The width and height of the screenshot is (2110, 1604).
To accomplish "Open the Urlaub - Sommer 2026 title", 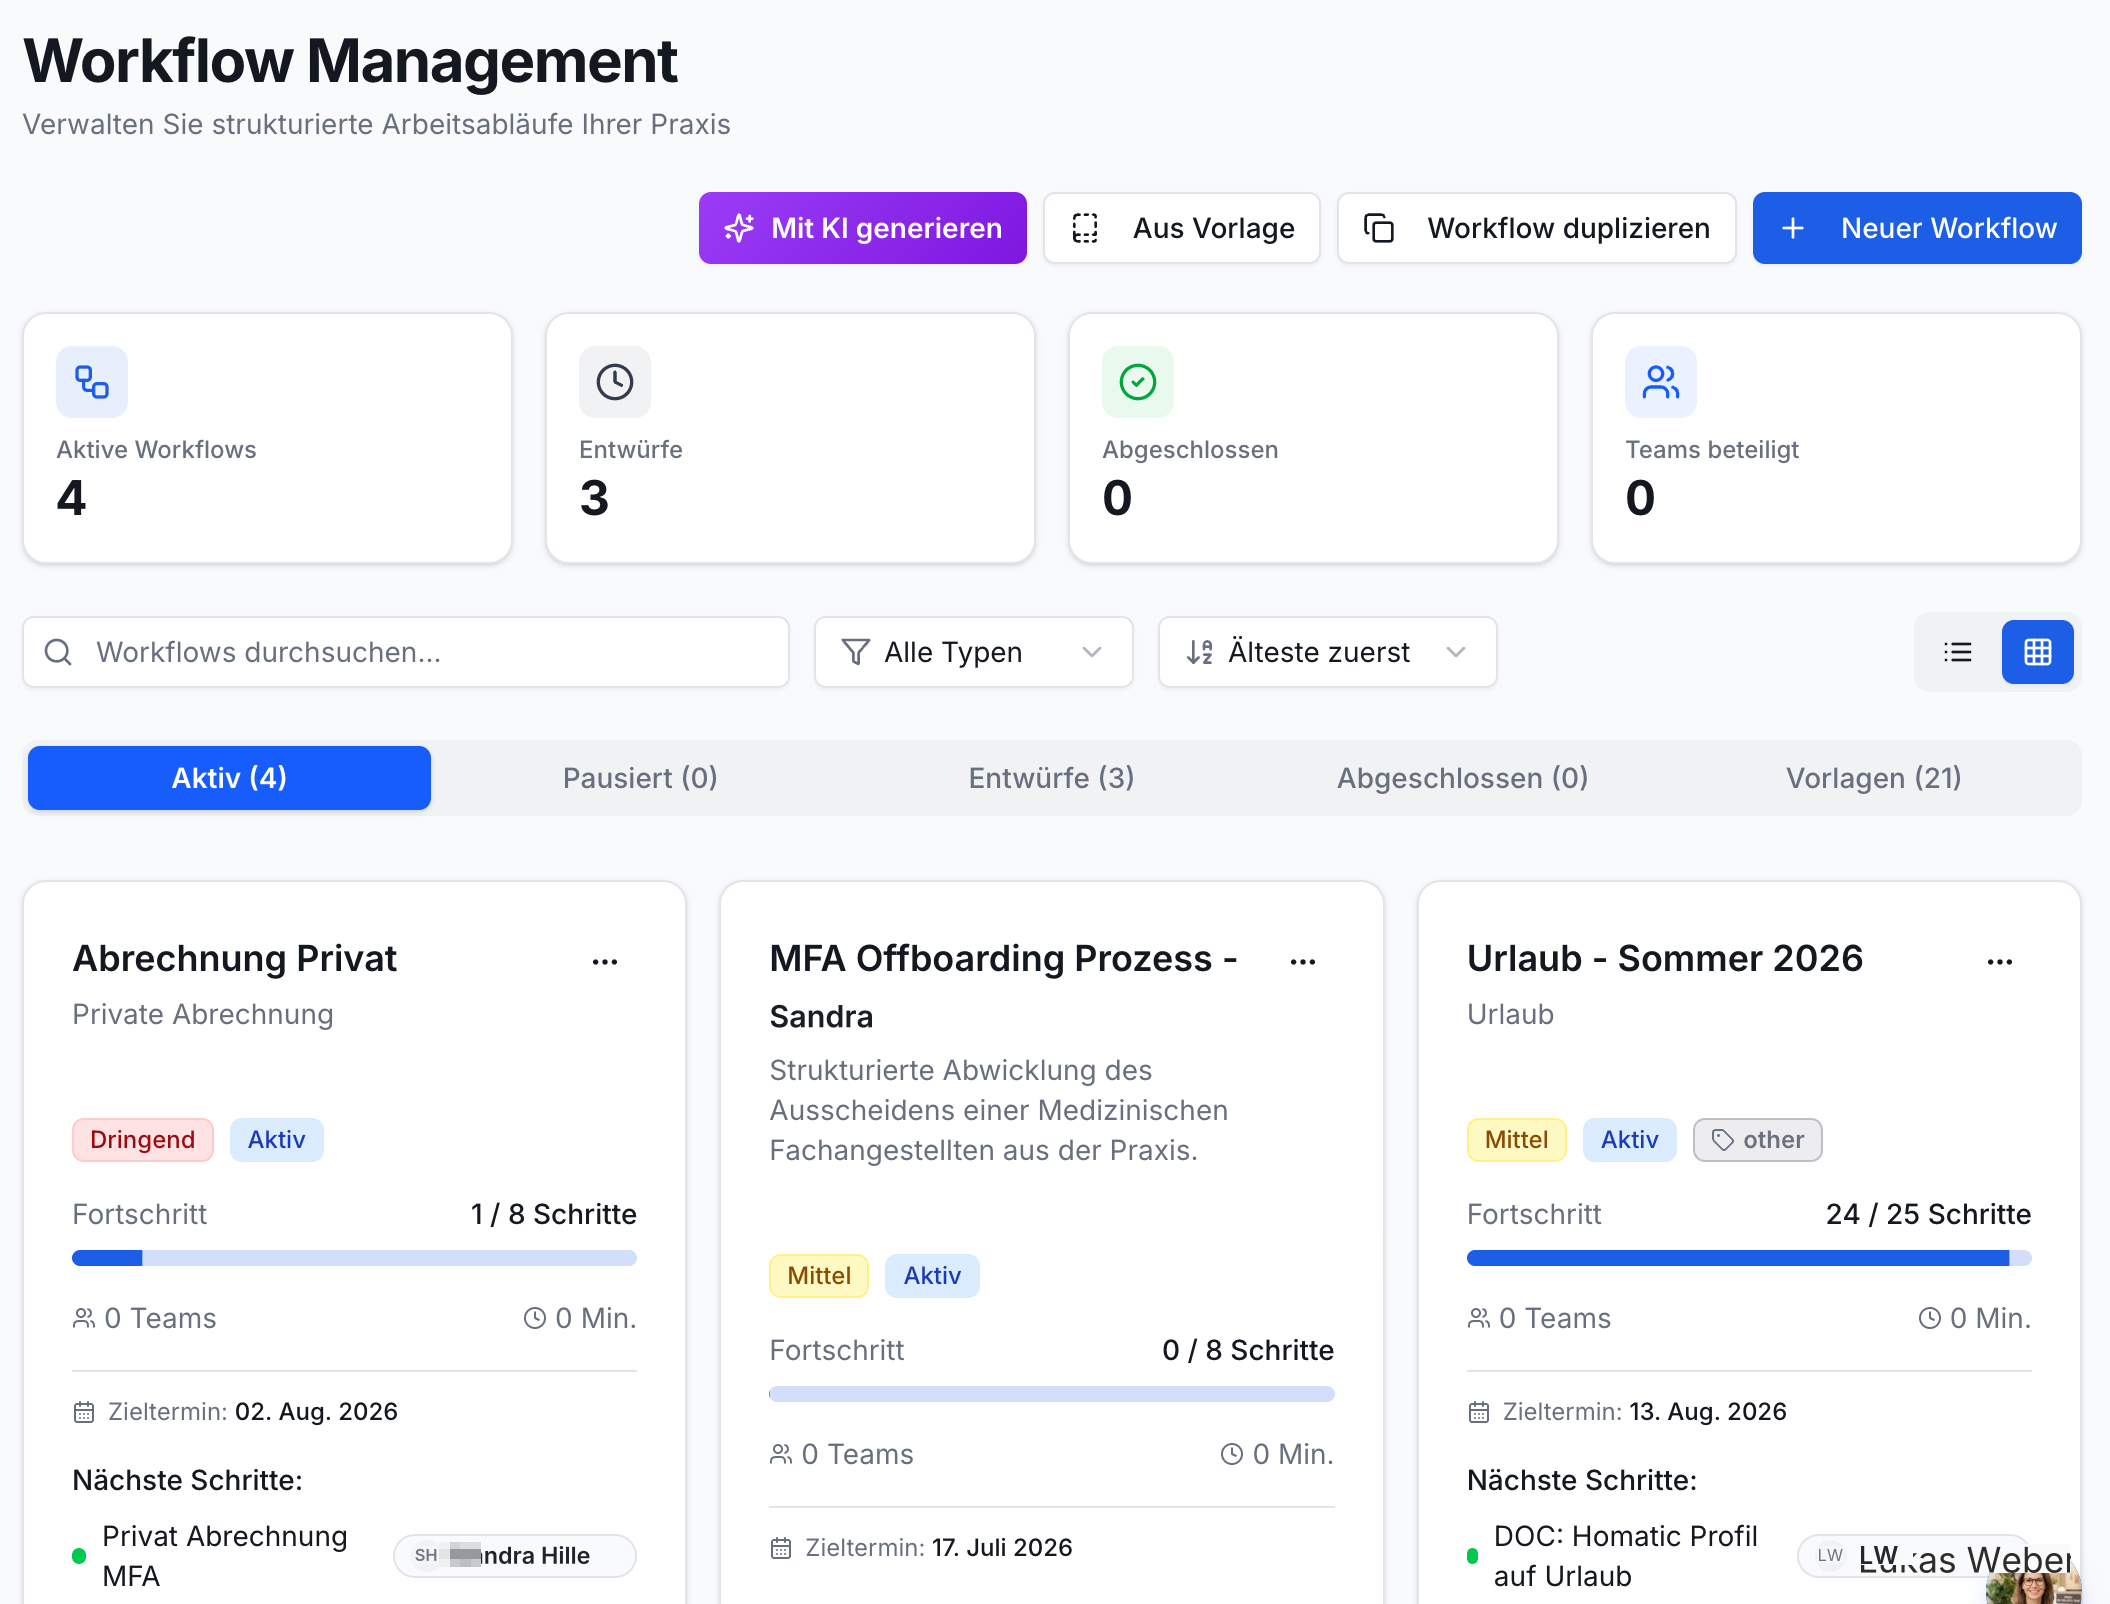I will click(x=1665, y=958).
